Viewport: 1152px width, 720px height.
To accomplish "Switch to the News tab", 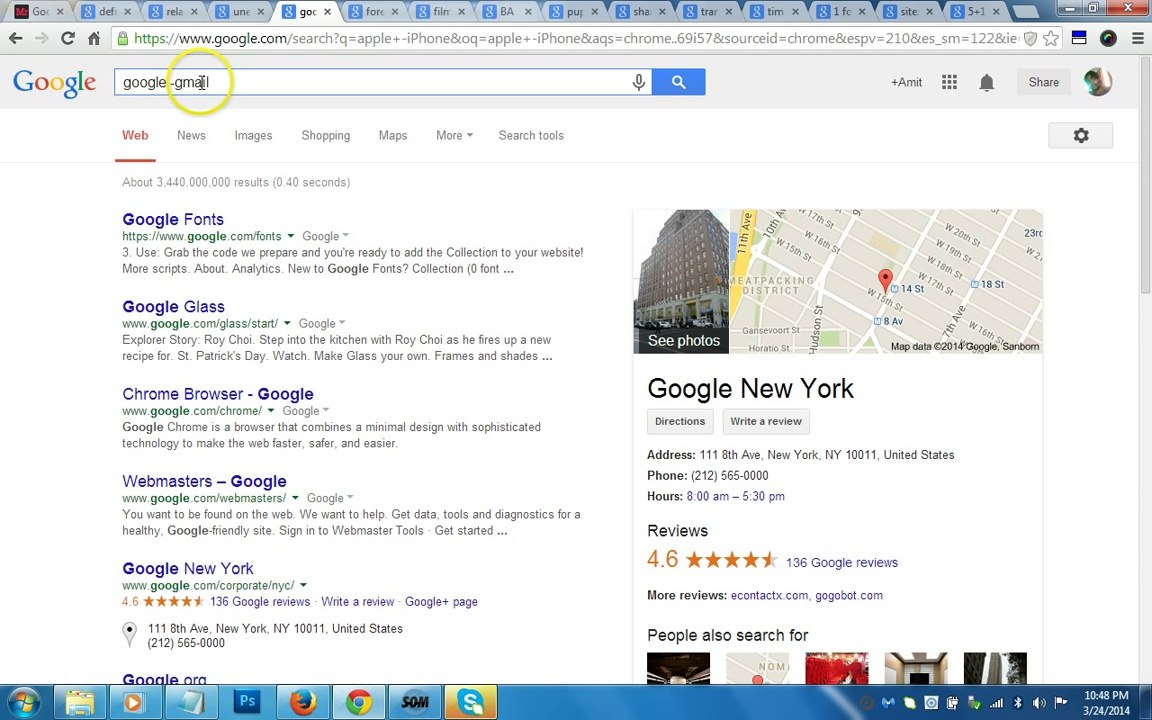I will [191, 135].
